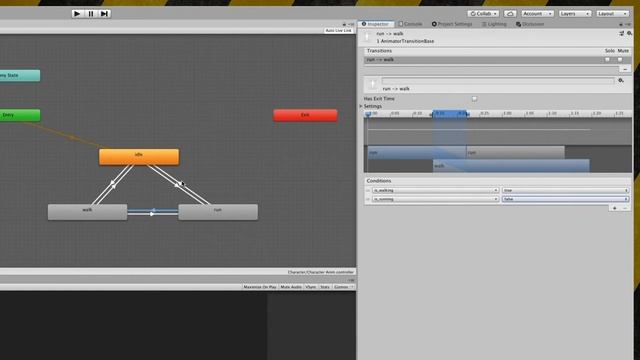Open the false value dropdown

pyautogui.click(x=565, y=199)
